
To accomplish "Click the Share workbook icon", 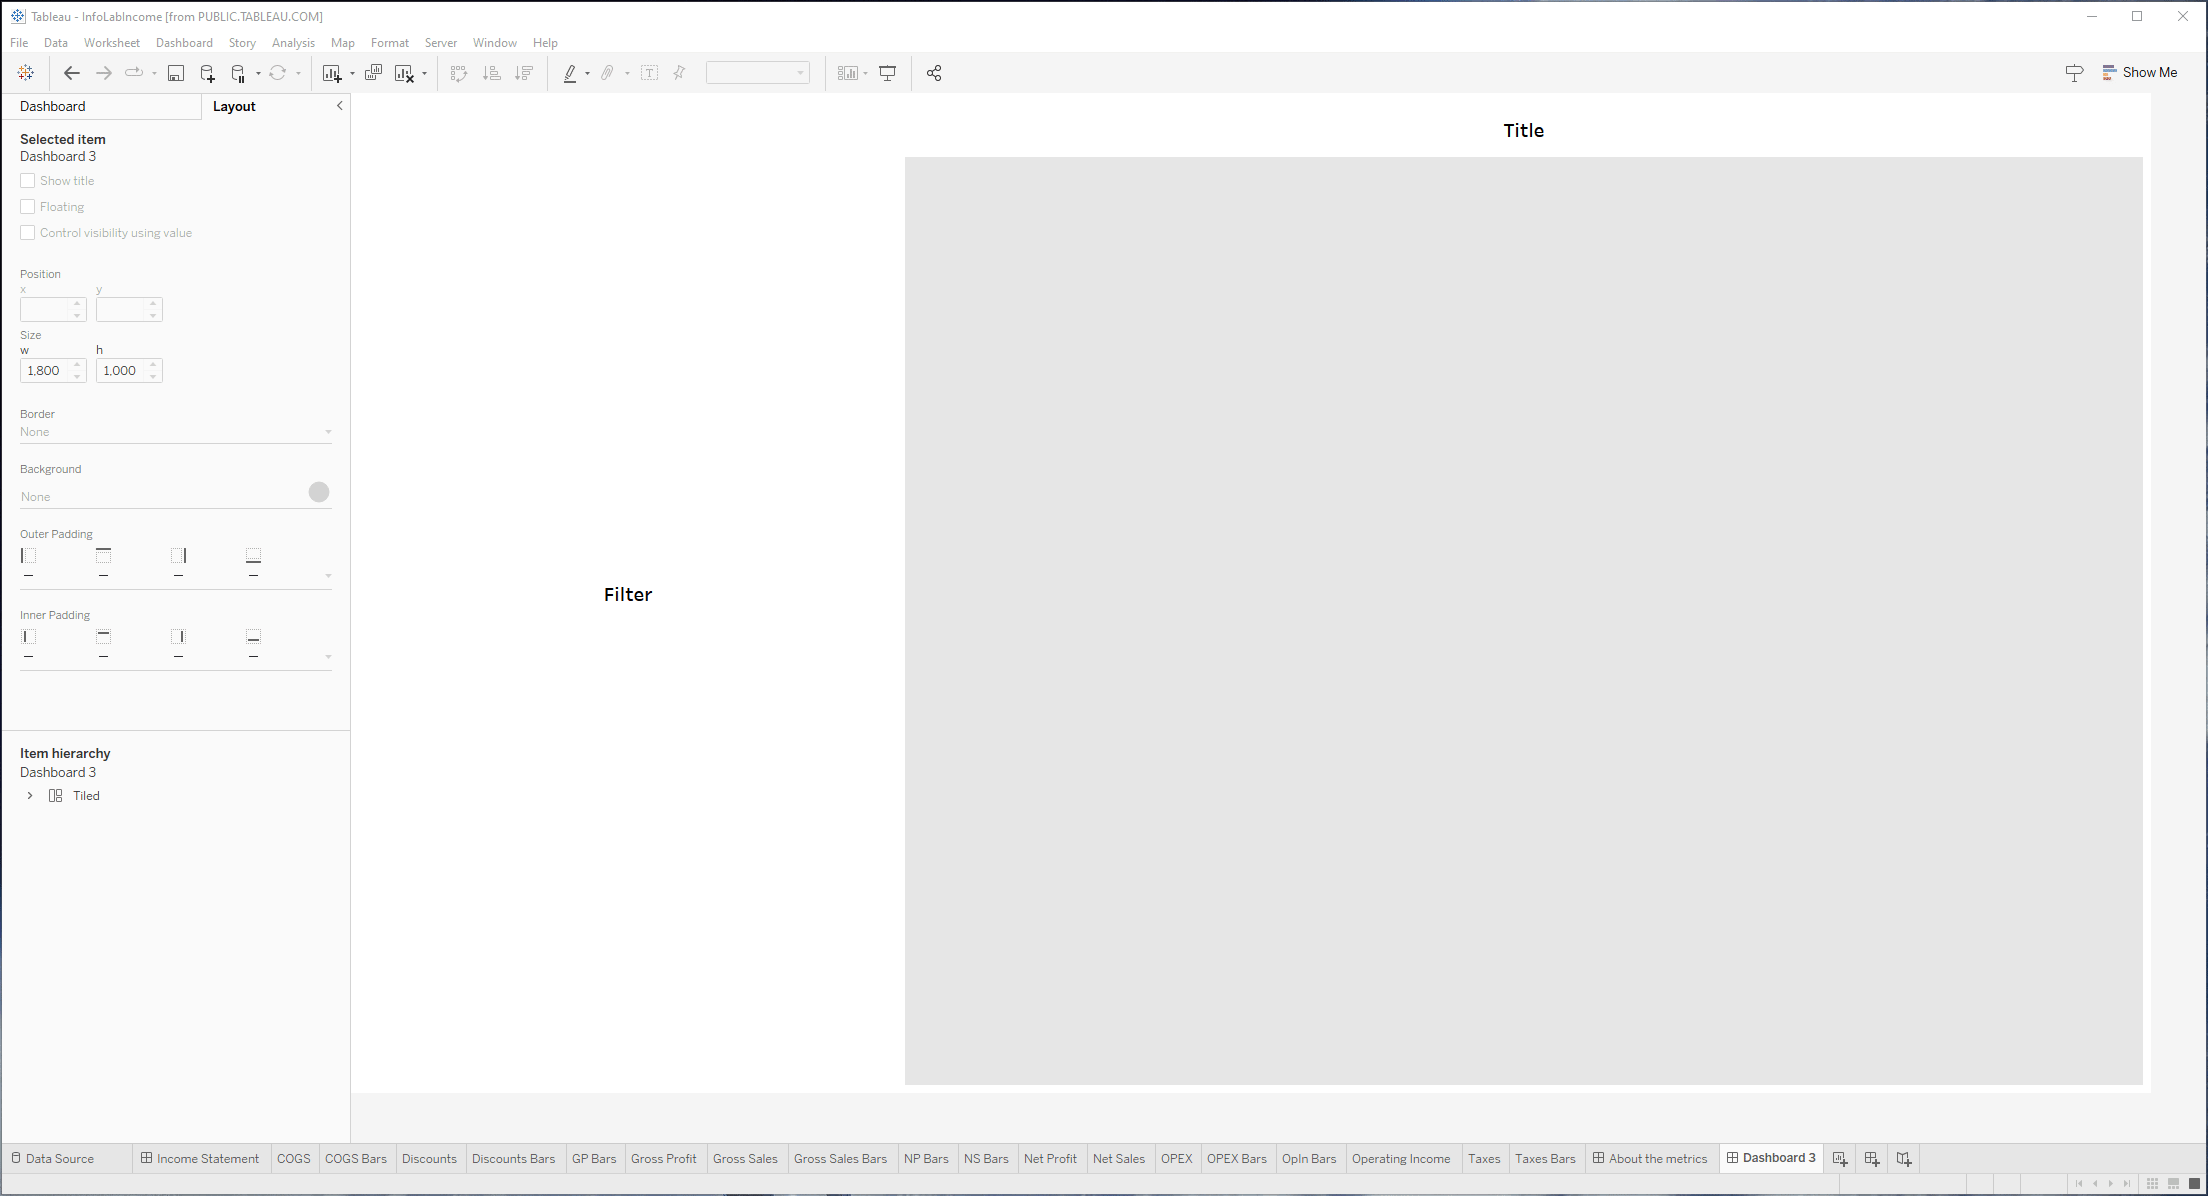I will coord(934,73).
